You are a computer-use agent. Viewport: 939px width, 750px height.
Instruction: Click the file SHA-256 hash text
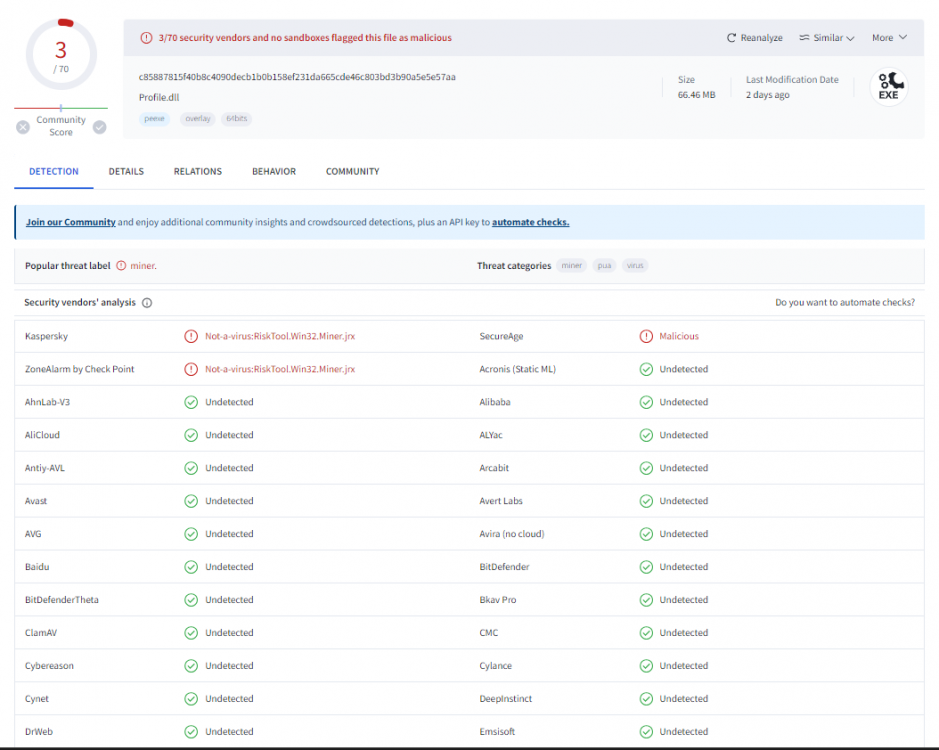coord(297,77)
